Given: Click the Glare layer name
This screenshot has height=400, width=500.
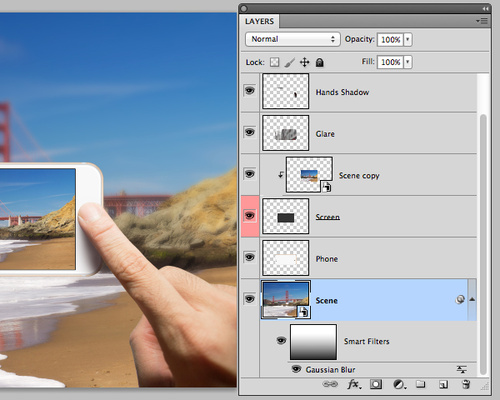Looking at the screenshot, I should click(325, 134).
